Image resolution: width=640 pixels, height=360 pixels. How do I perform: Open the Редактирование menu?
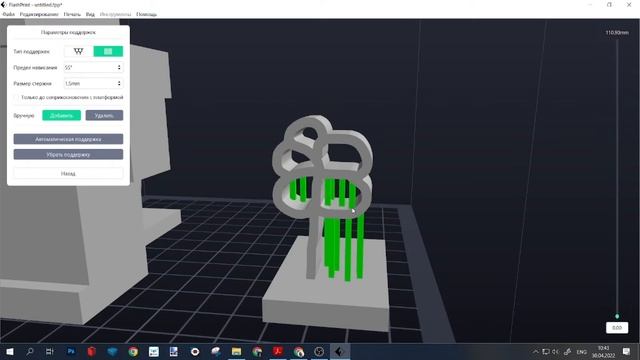pyautogui.click(x=39, y=14)
